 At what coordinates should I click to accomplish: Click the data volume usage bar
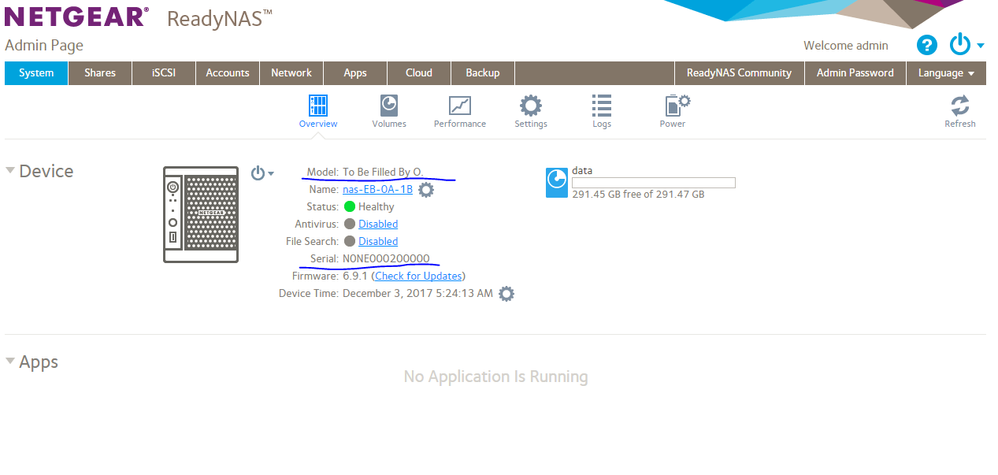pyautogui.click(x=653, y=182)
